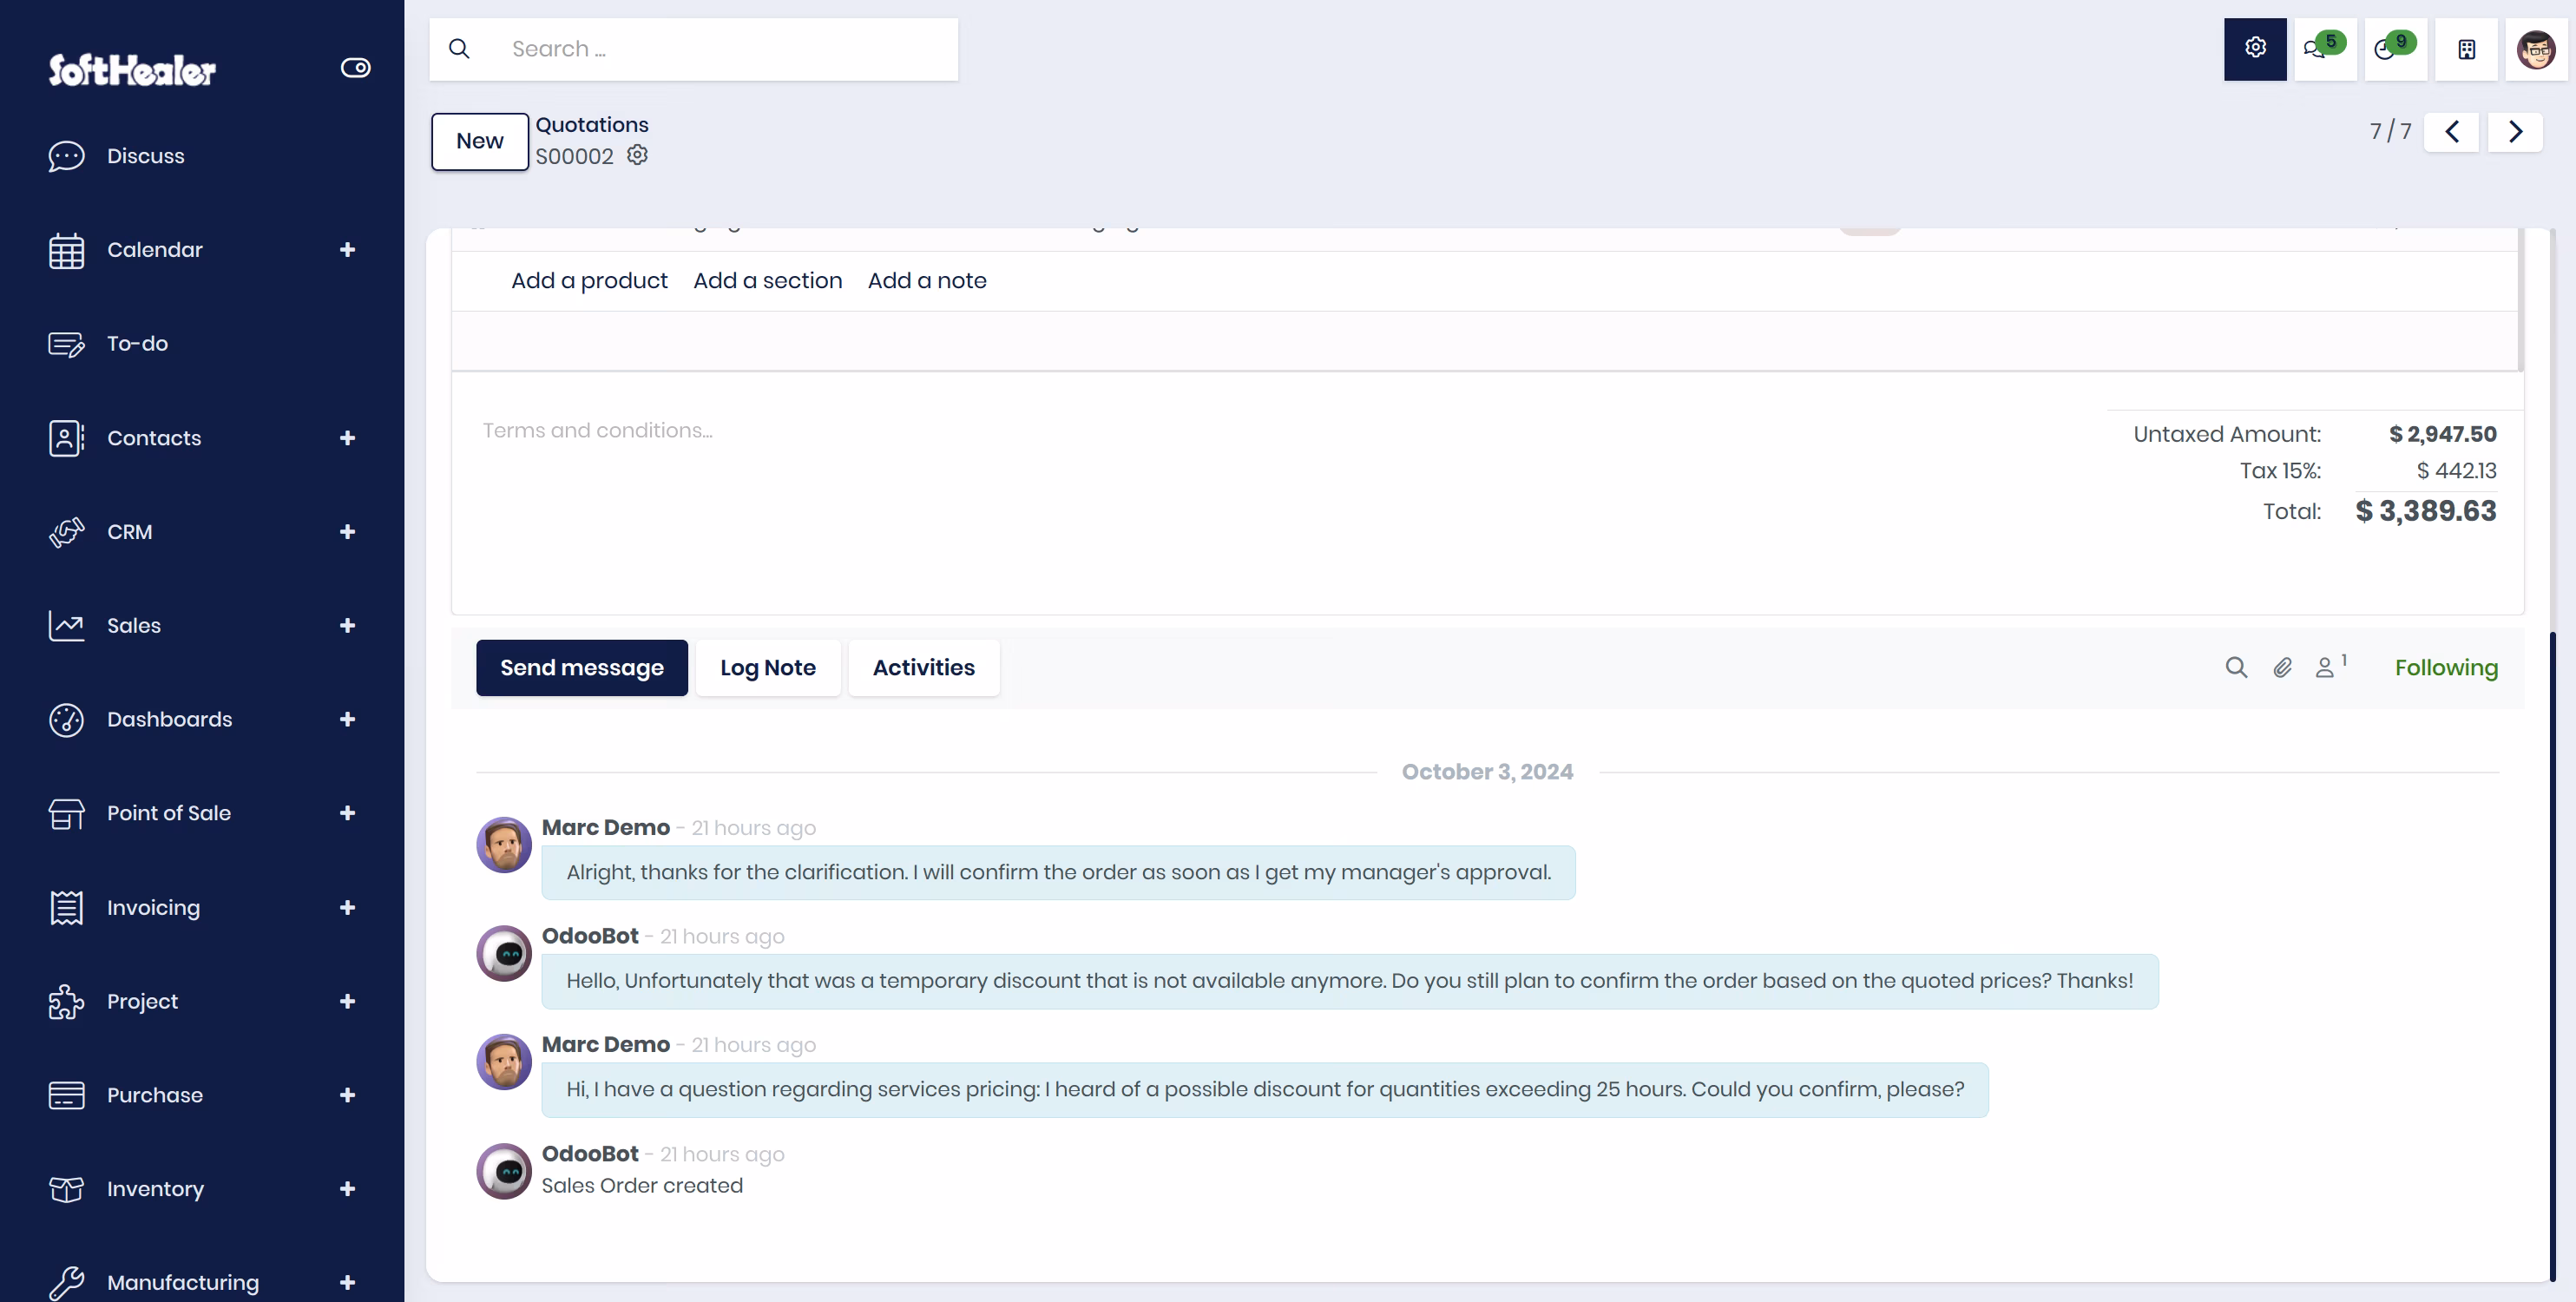Click the Untaxed Amount $ 2,947.50 value
The height and width of the screenshot is (1302, 2576).
[2442, 435]
